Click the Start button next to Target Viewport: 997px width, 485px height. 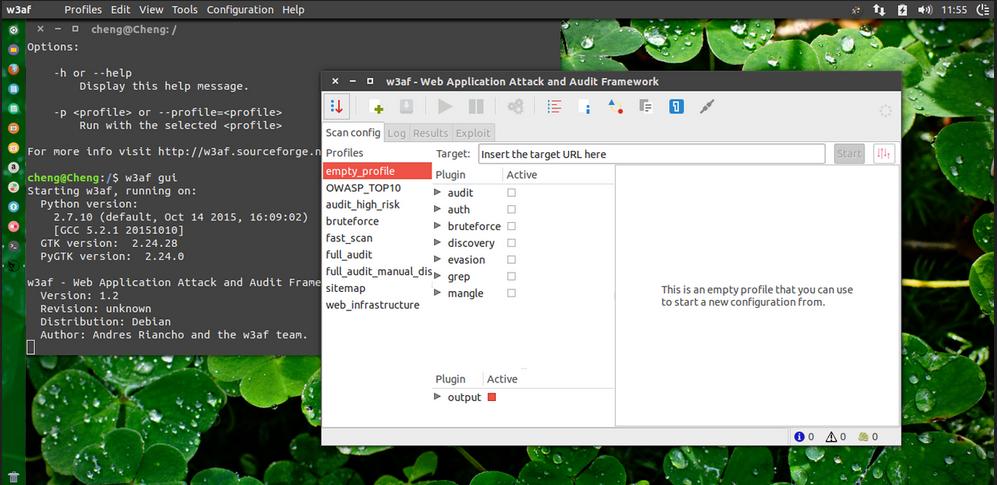coord(849,154)
